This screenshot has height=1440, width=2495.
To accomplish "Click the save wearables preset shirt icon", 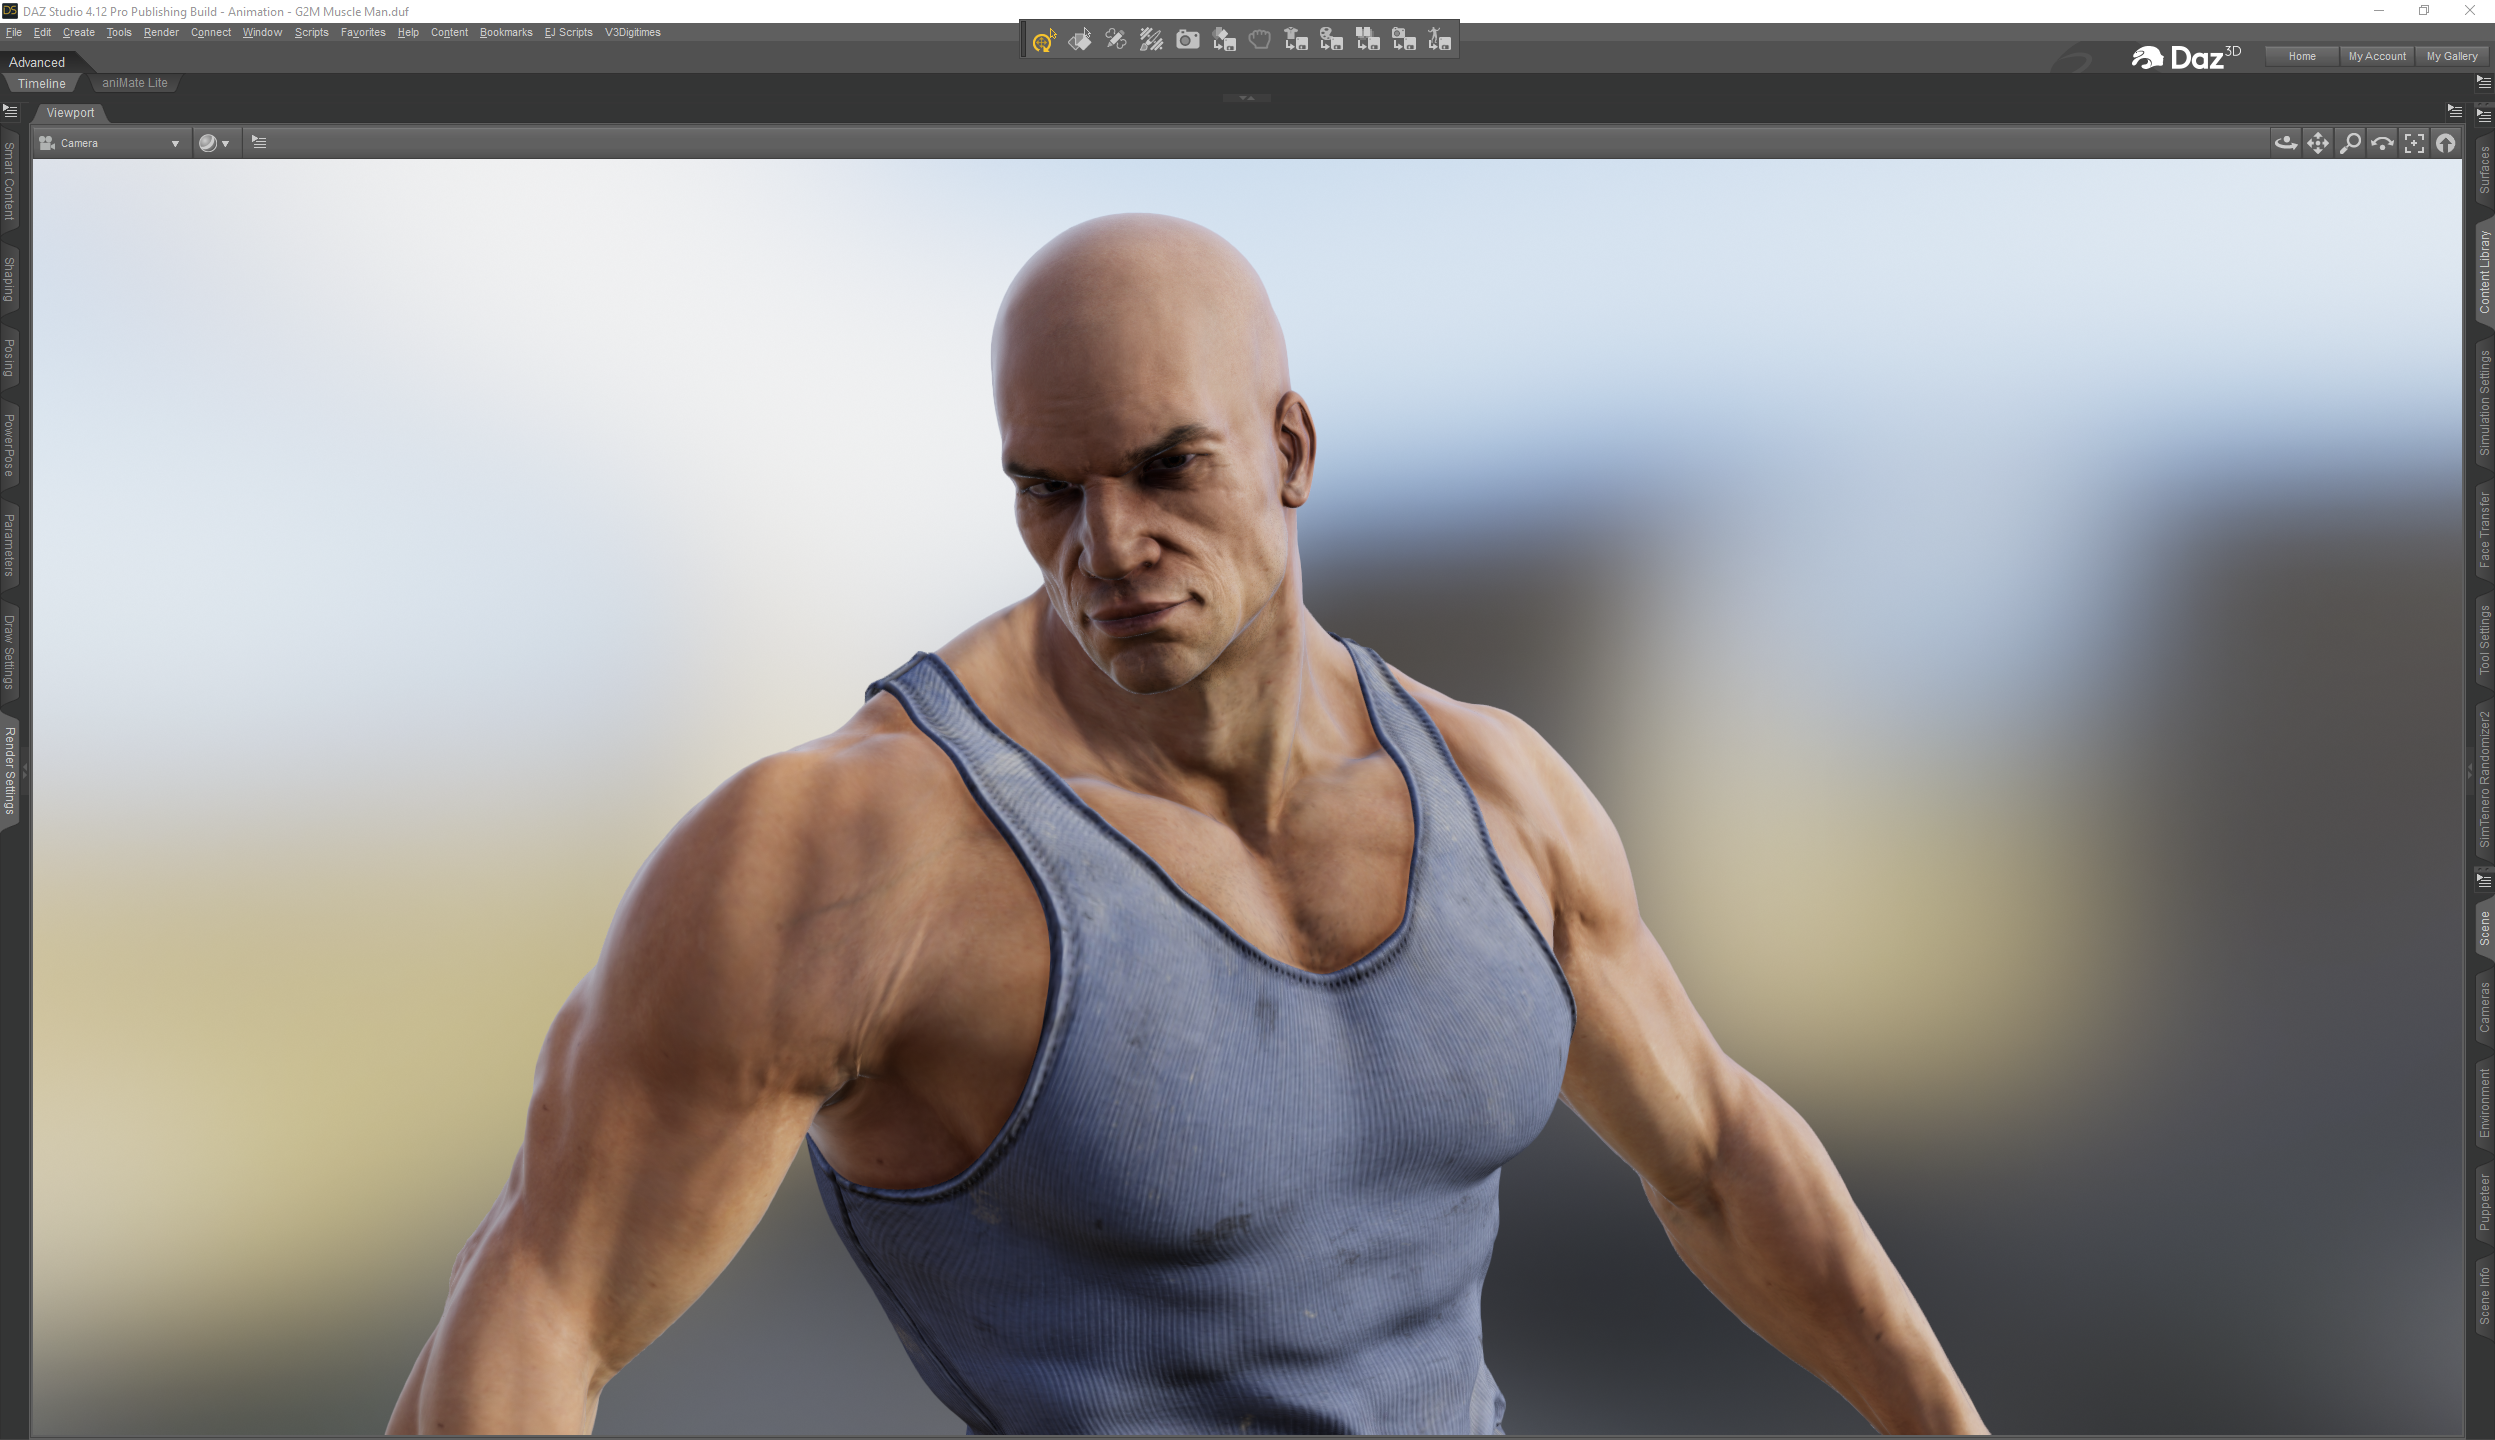I will [x=1296, y=40].
